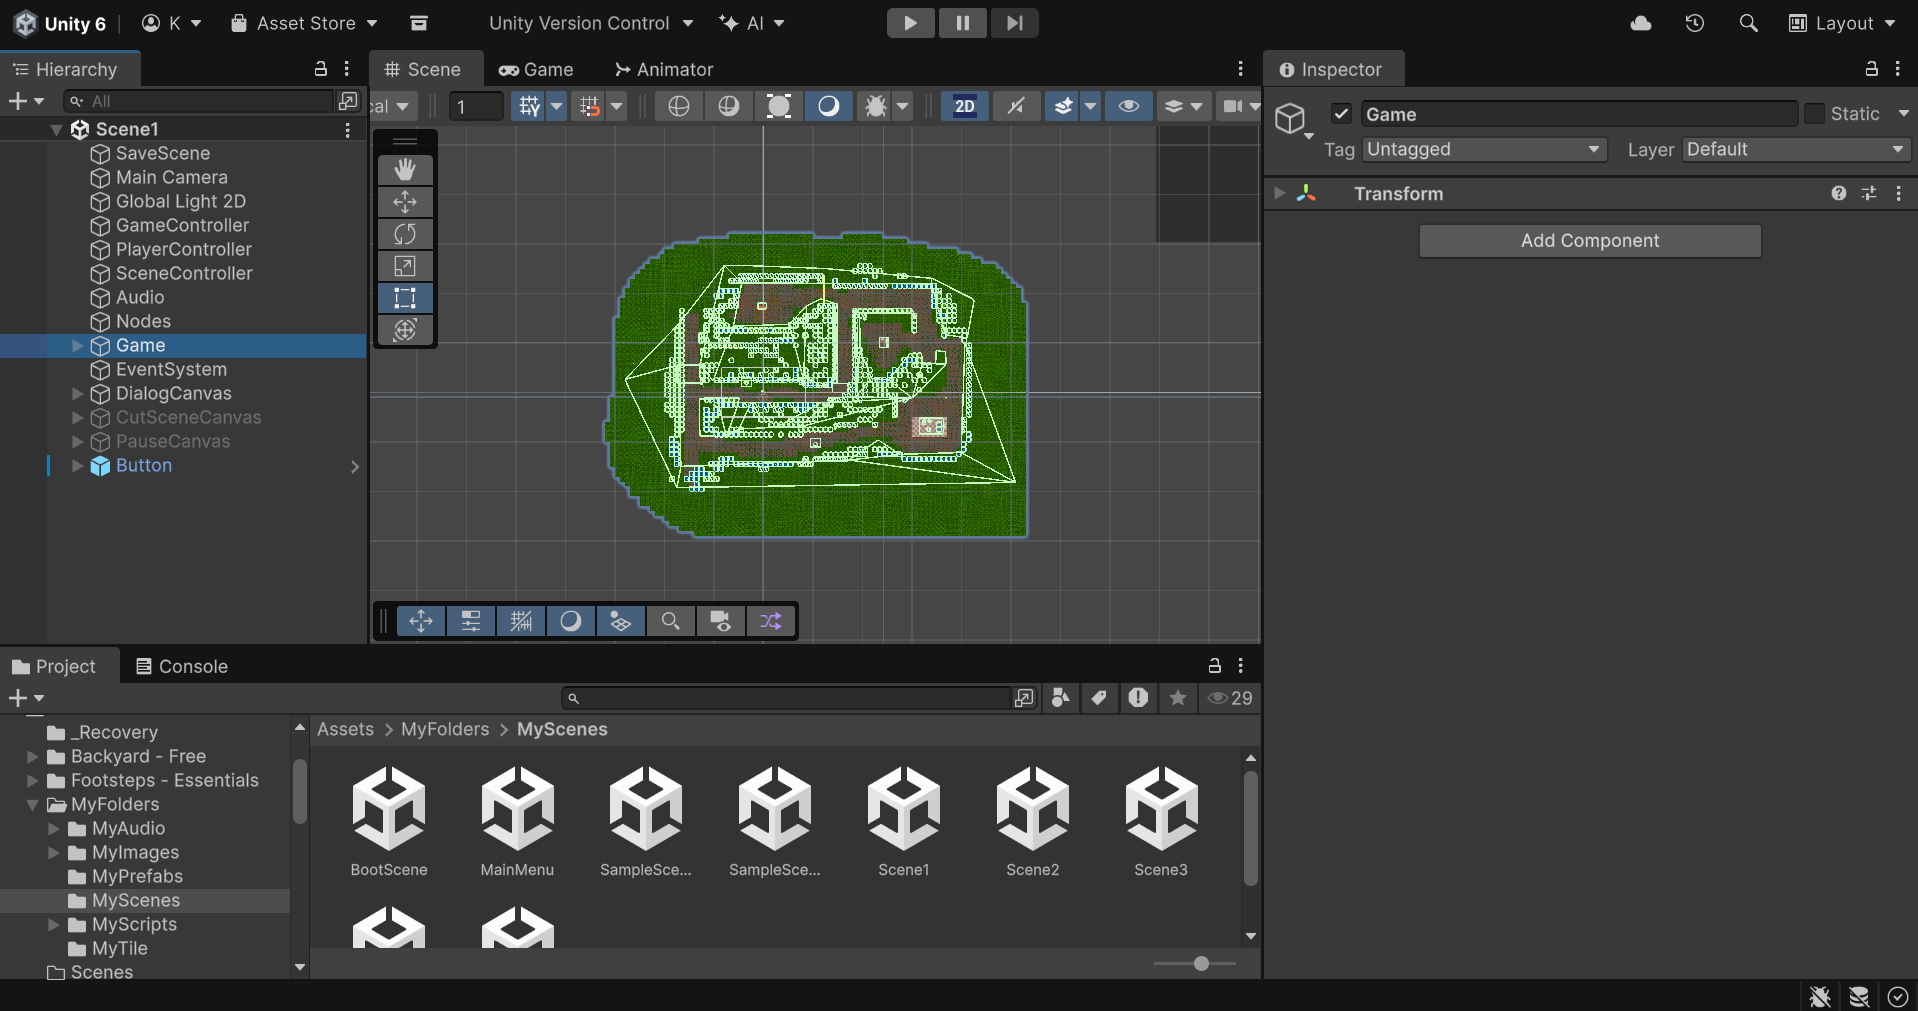Select the Move tool in Scene toolbar
1918x1011 pixels.
point(405,202)
